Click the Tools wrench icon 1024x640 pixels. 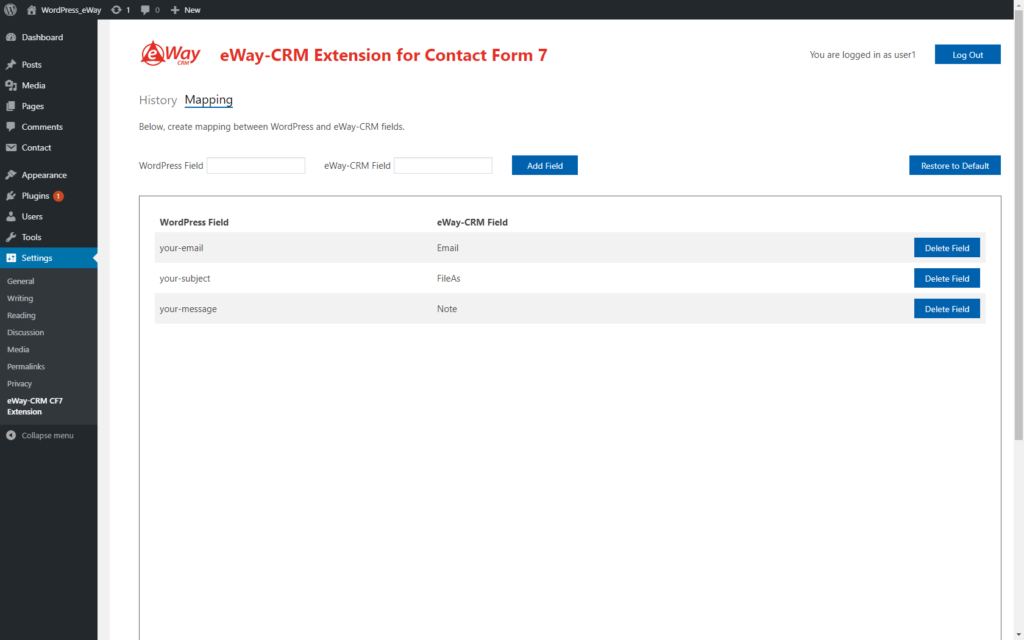[x=11, y=237]
